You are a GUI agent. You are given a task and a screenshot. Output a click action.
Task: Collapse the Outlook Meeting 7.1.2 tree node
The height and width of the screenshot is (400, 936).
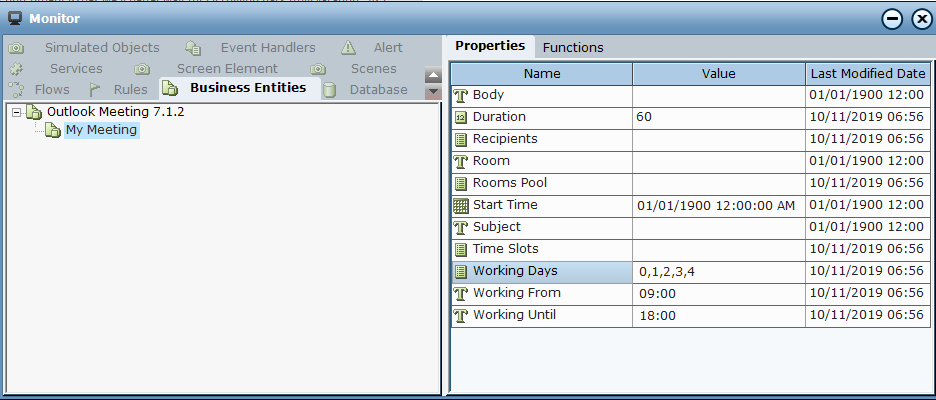(x=17, y=112)
